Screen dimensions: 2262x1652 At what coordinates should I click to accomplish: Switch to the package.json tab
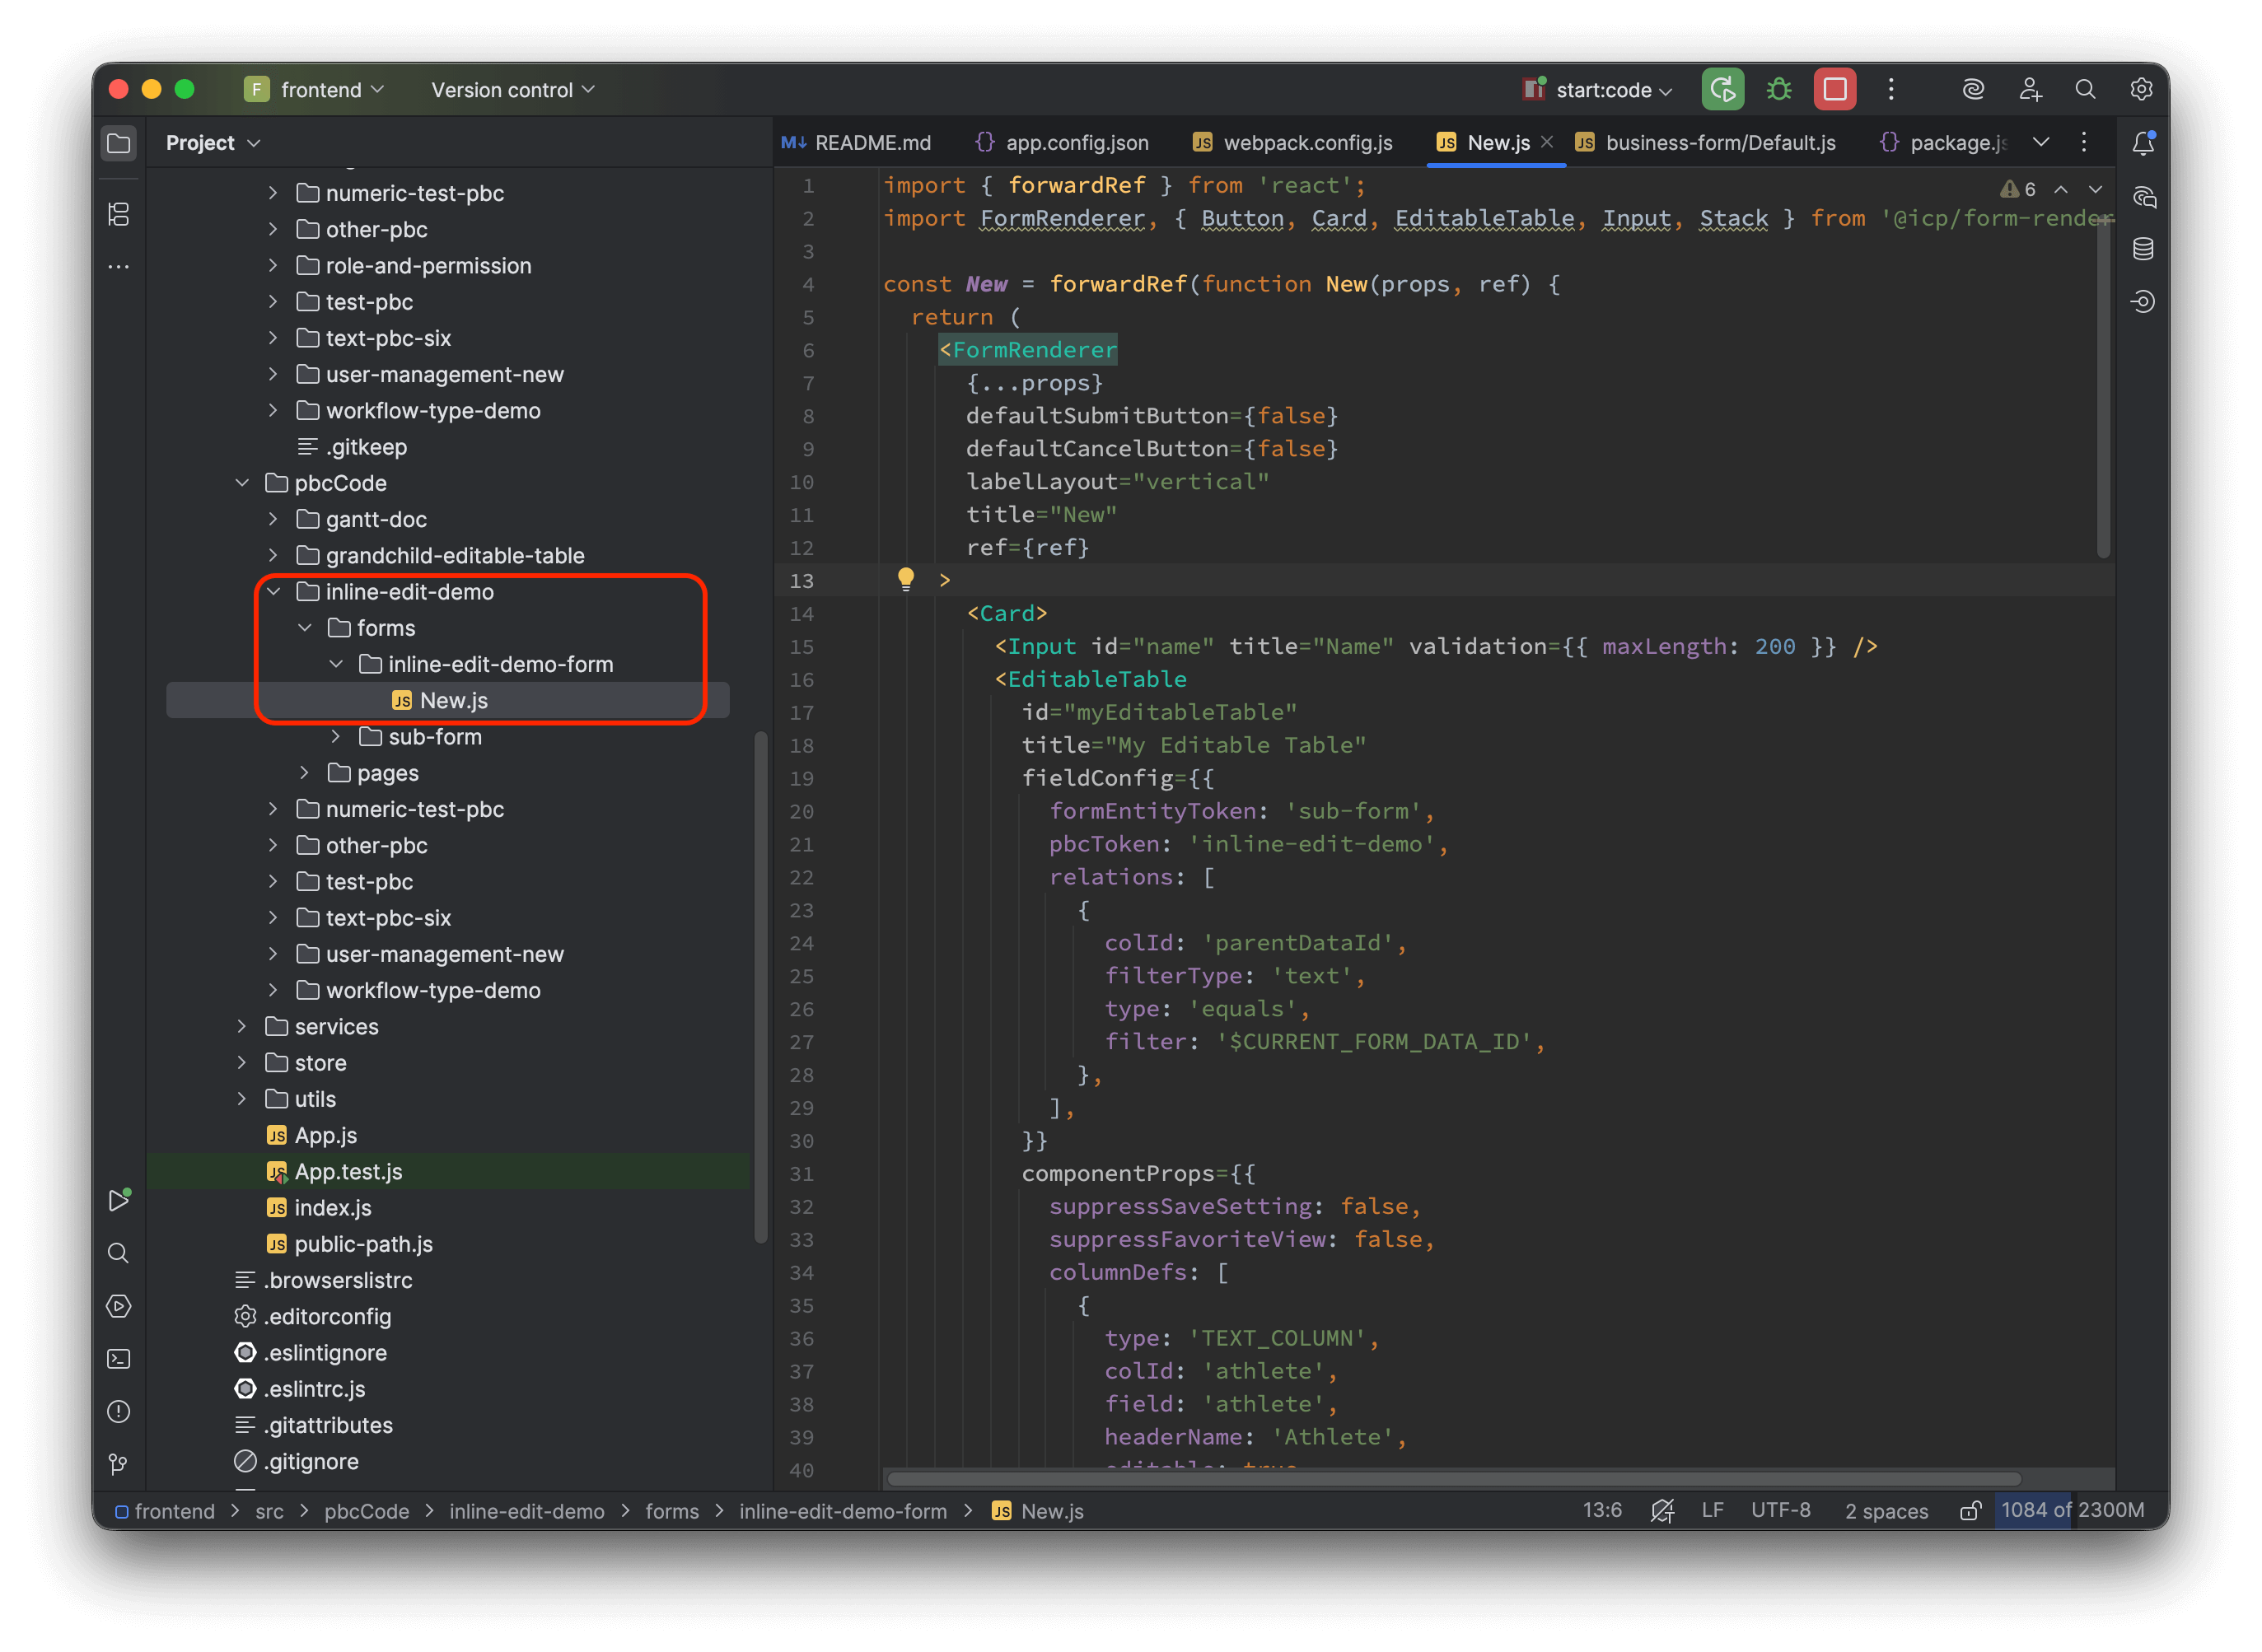click(1944, 143)
